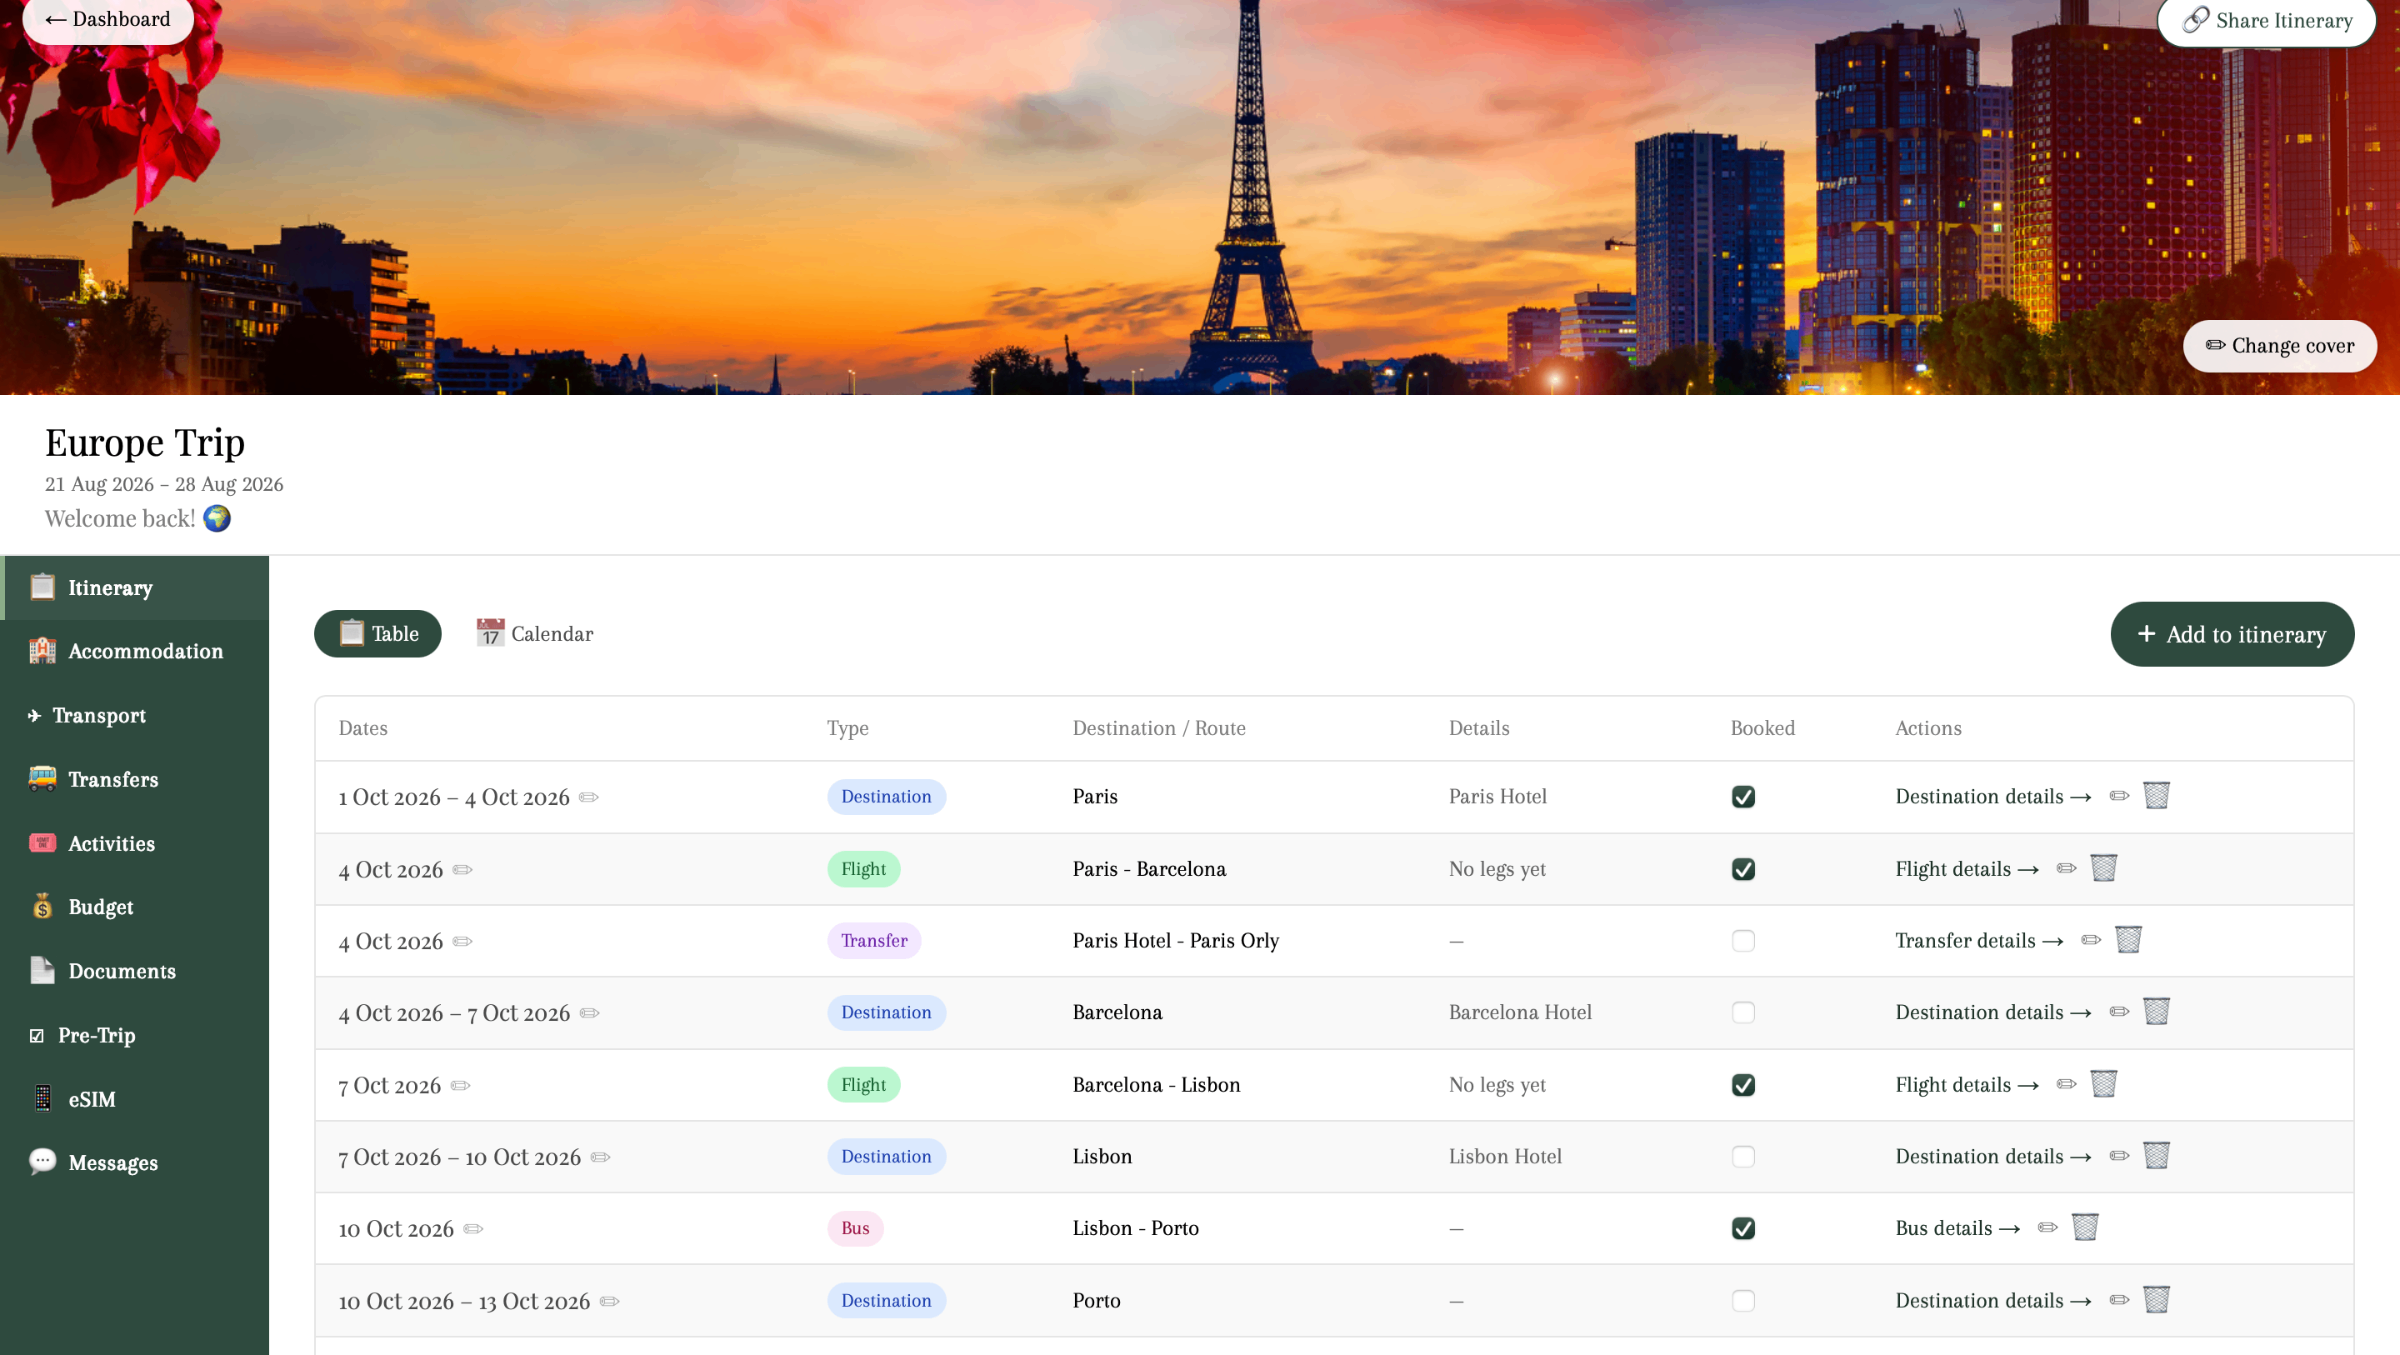Open eSIM in the sidebar
The height and width of the screenshot is (1355, 2400).
(x=134, y=1099)
